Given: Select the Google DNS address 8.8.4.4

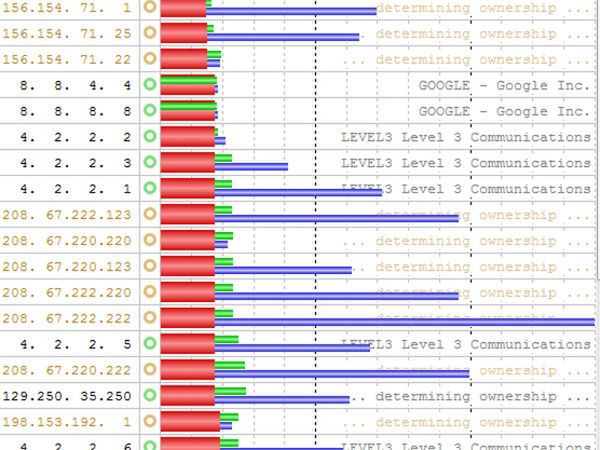Looking at the screenshot, I should [75, 85].
